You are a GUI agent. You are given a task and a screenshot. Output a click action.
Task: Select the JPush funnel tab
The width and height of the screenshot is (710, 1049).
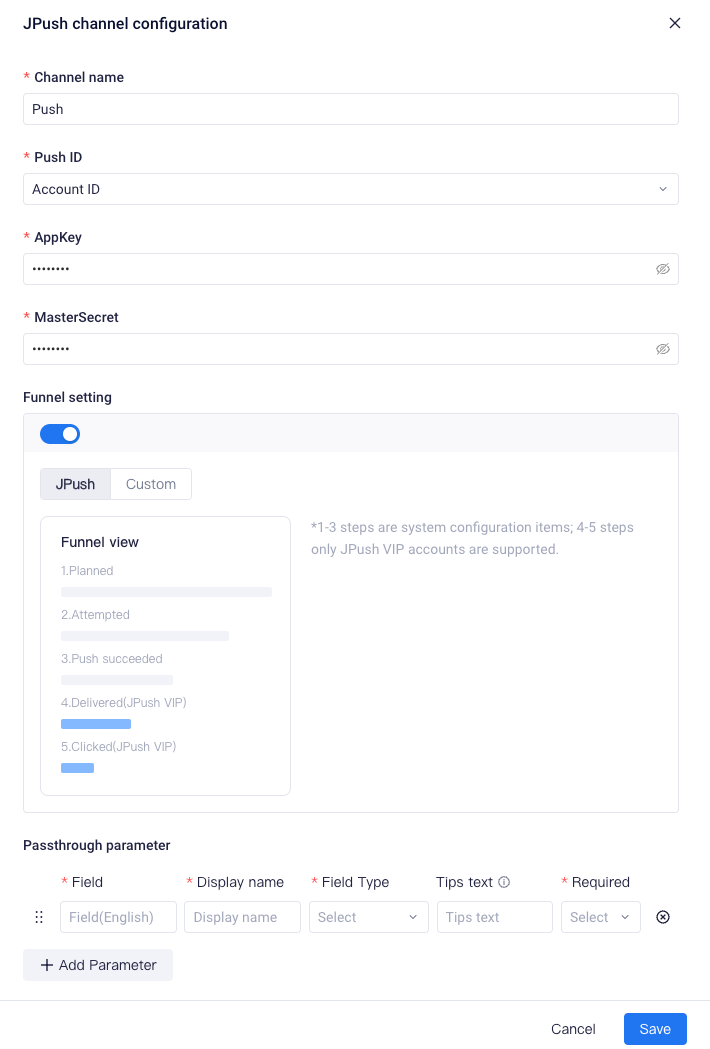[75, 484]
